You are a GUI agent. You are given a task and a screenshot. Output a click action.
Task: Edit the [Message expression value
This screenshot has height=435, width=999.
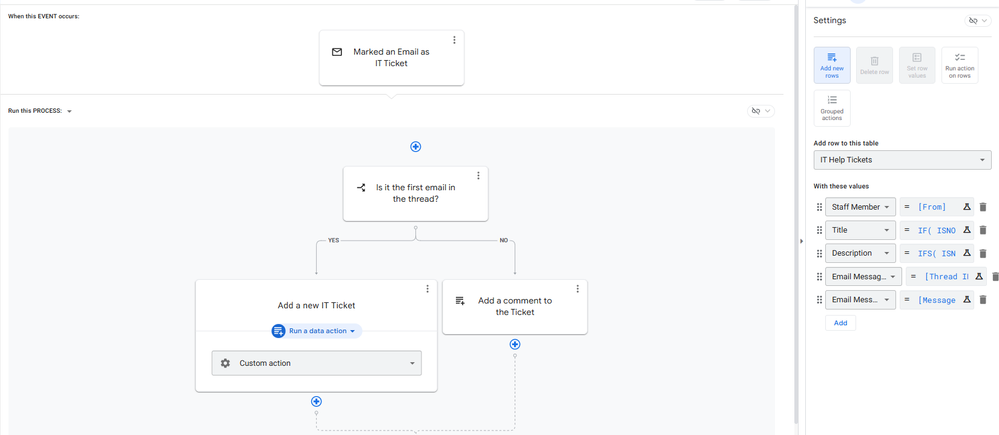tap(937, 300)
